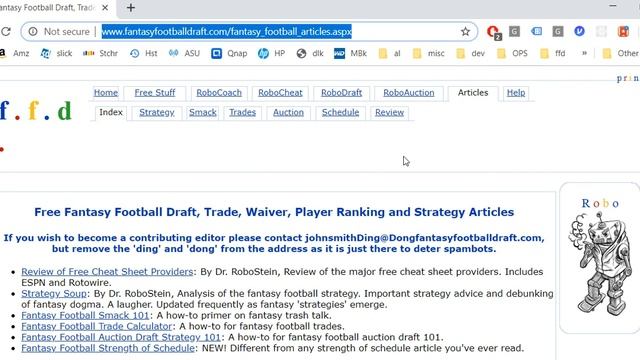Close the Fantasy Football Draft tab
Screen dimensions: 640x360
tap(105, 8)
